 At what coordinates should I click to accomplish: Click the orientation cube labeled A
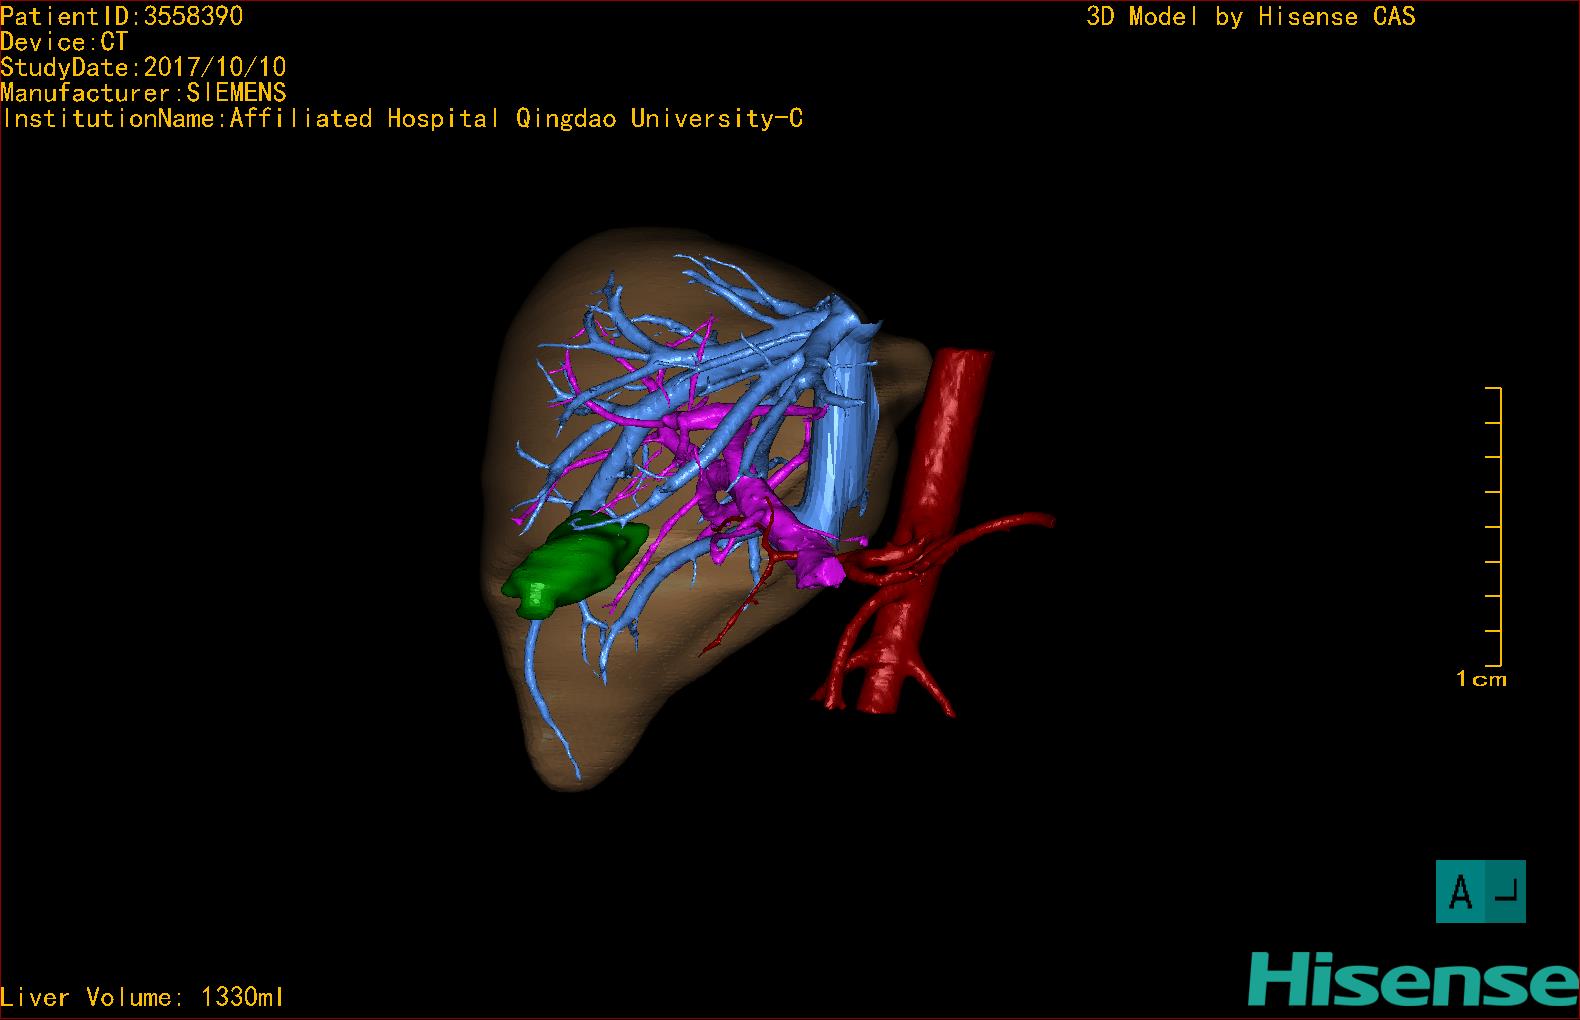pos(1481,891)
